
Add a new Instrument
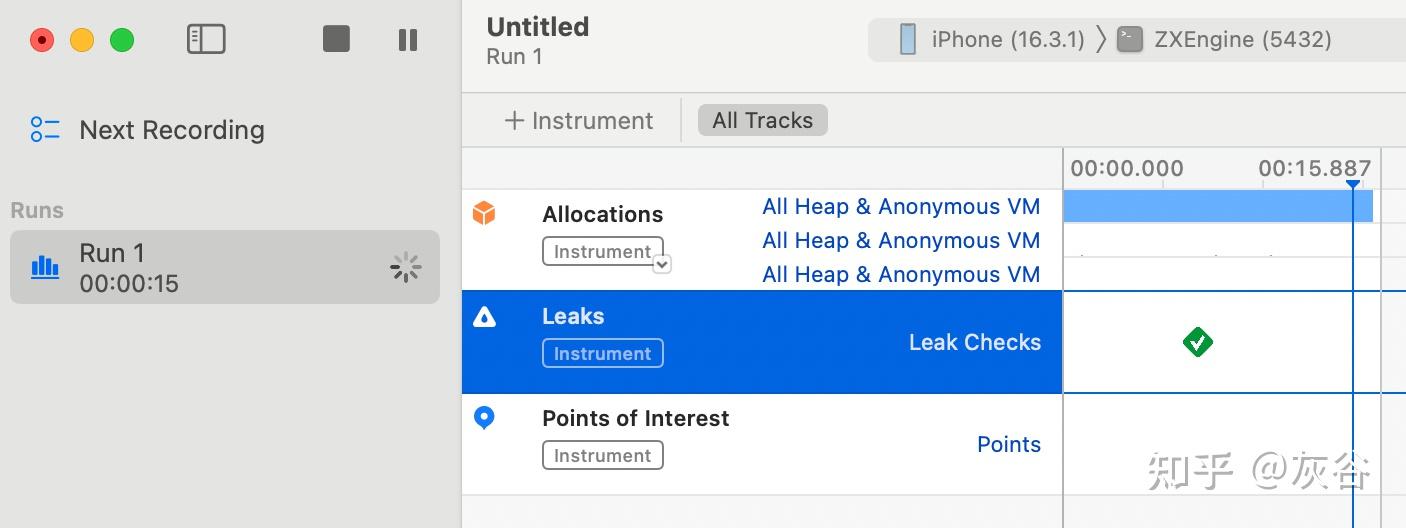click(x=579, y=121)
